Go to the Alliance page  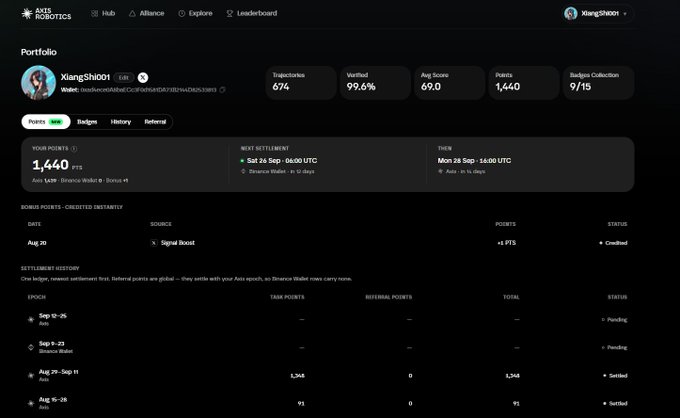[x=147, y=13]
